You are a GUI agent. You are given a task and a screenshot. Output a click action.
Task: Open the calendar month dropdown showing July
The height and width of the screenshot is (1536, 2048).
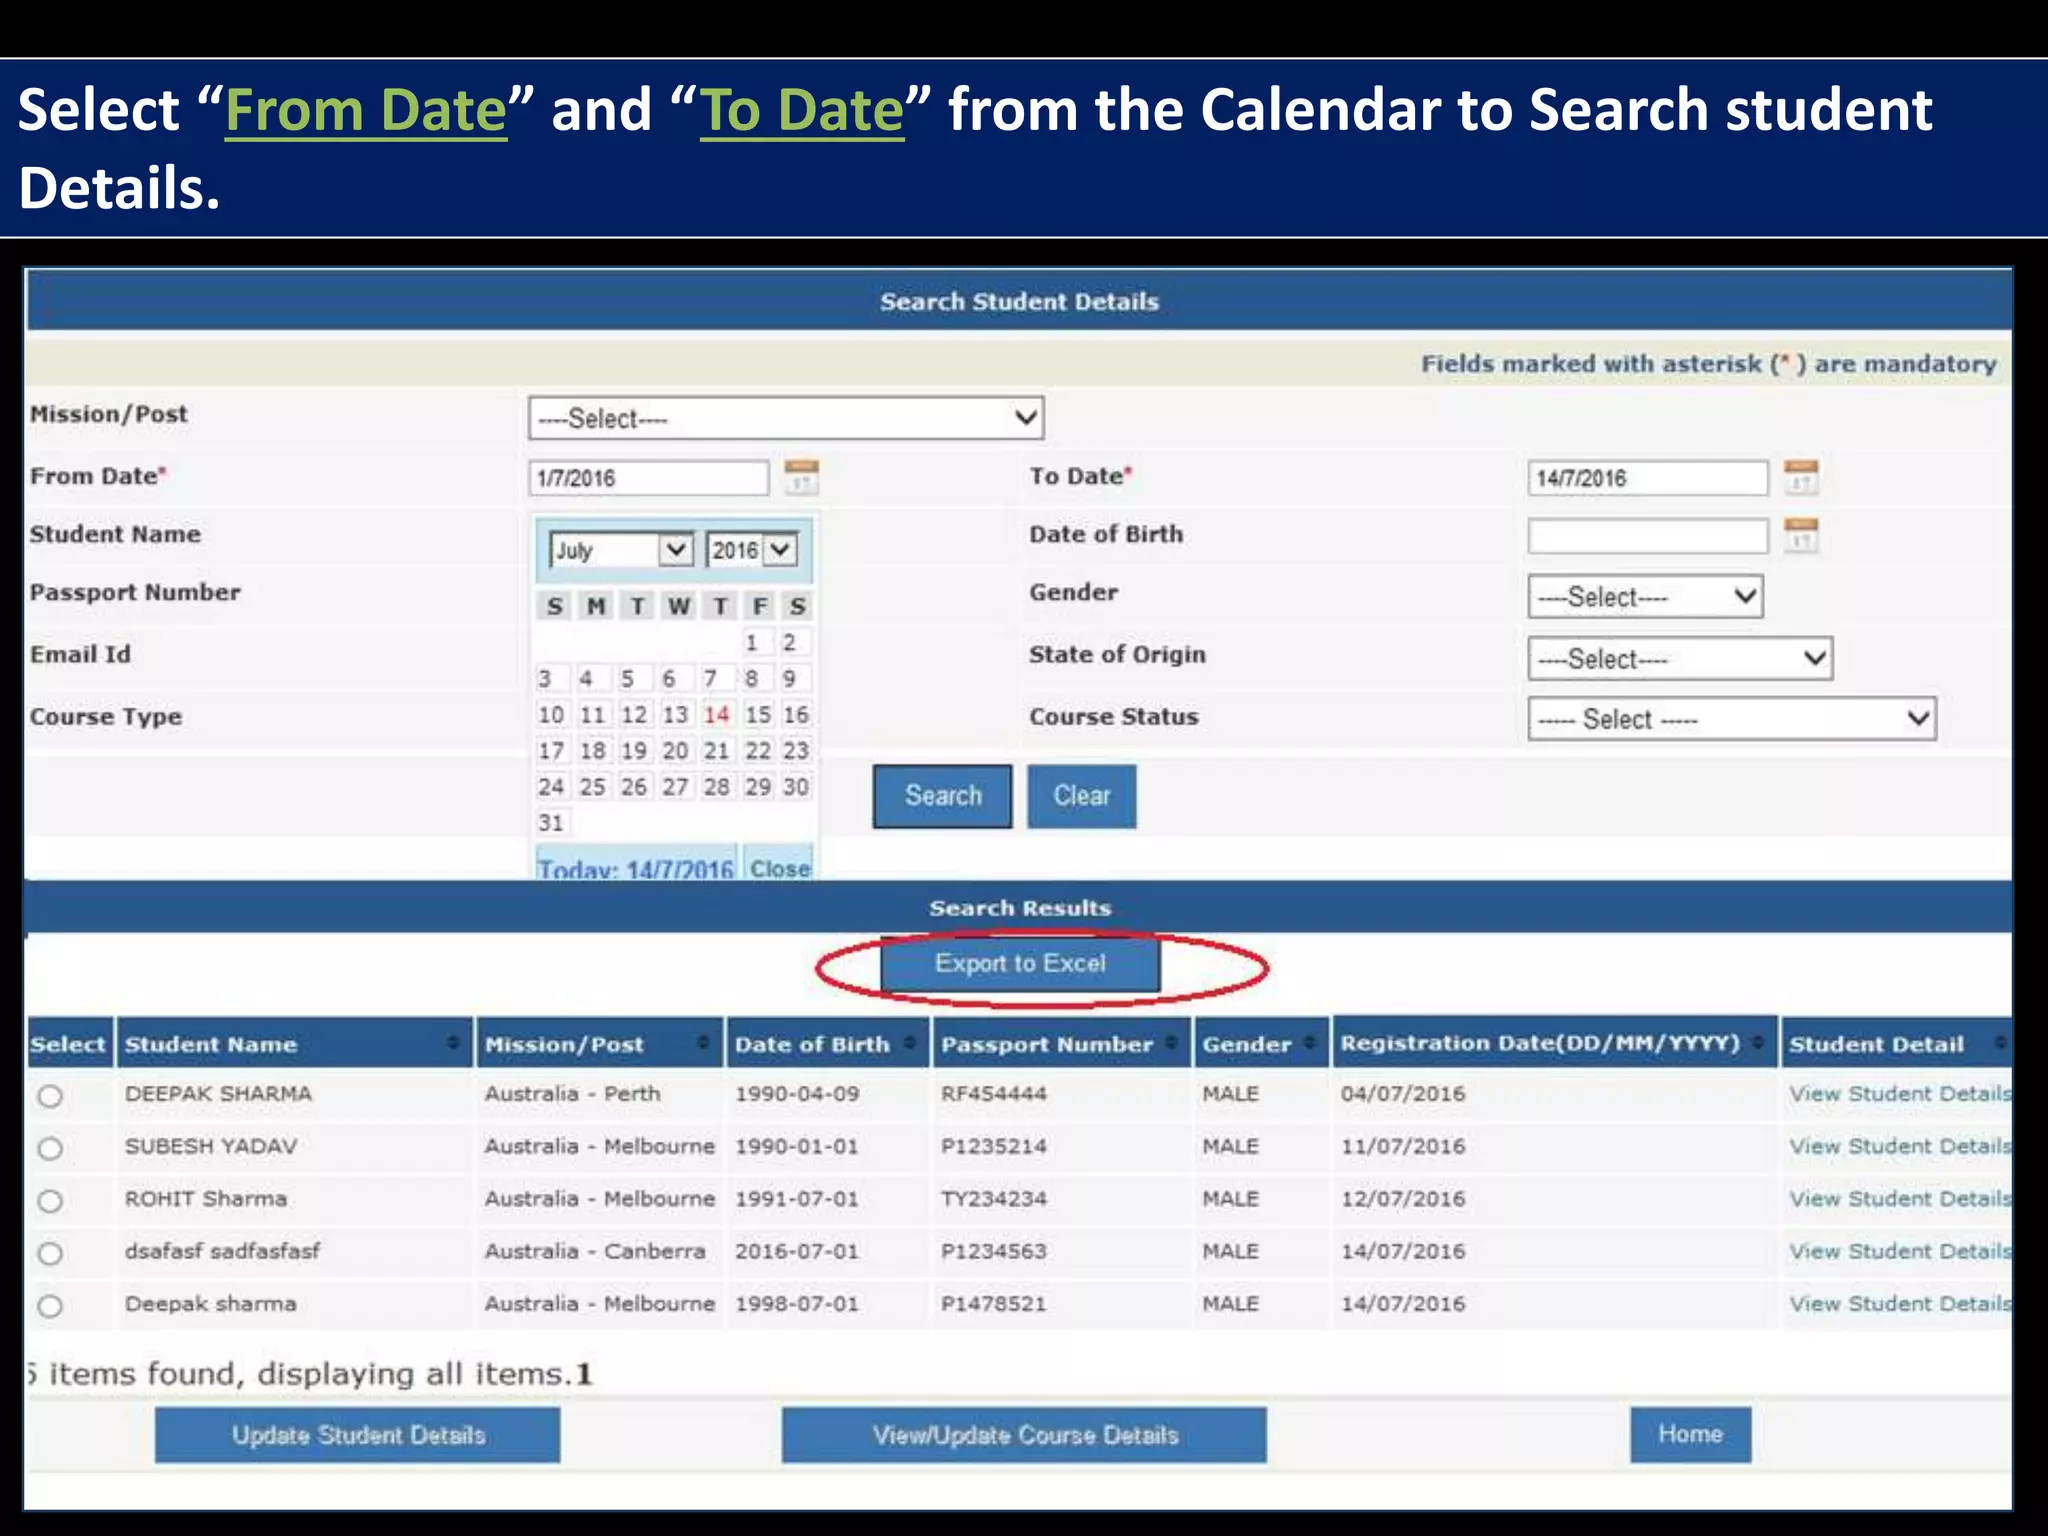pyautogui.click(x=621, y=550)
